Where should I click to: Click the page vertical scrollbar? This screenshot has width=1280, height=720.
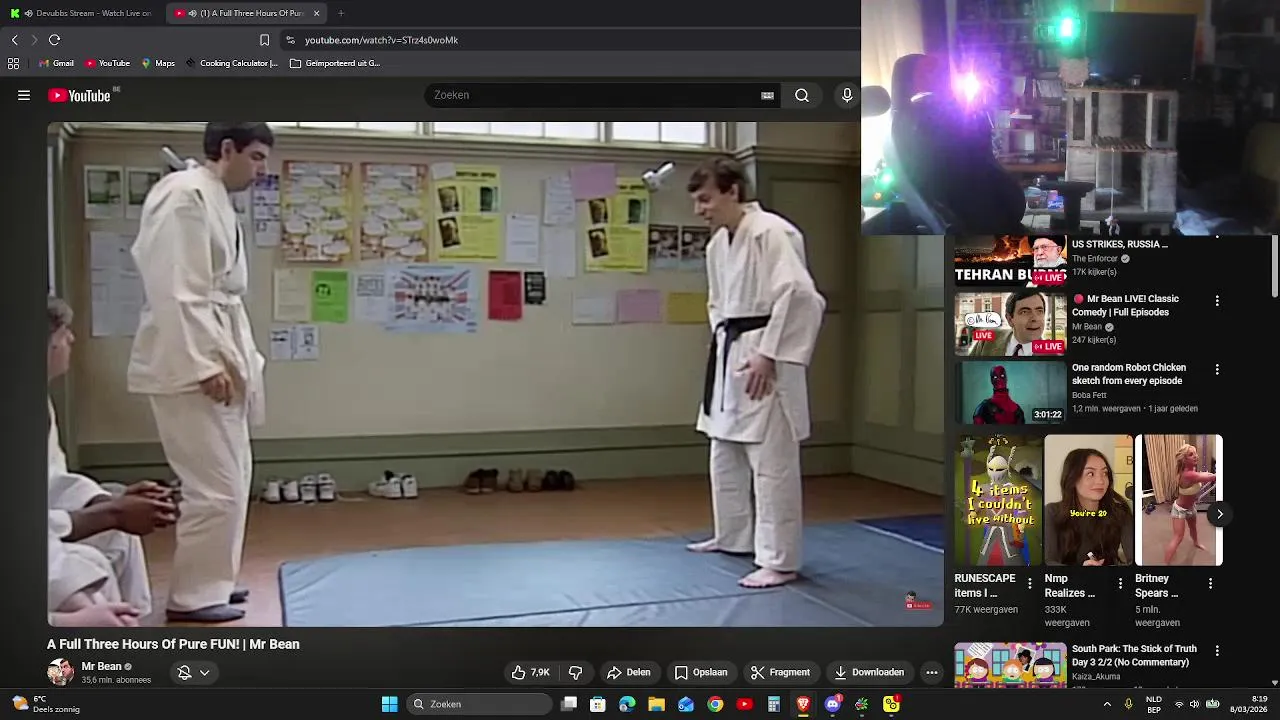tap(1275, 265)
